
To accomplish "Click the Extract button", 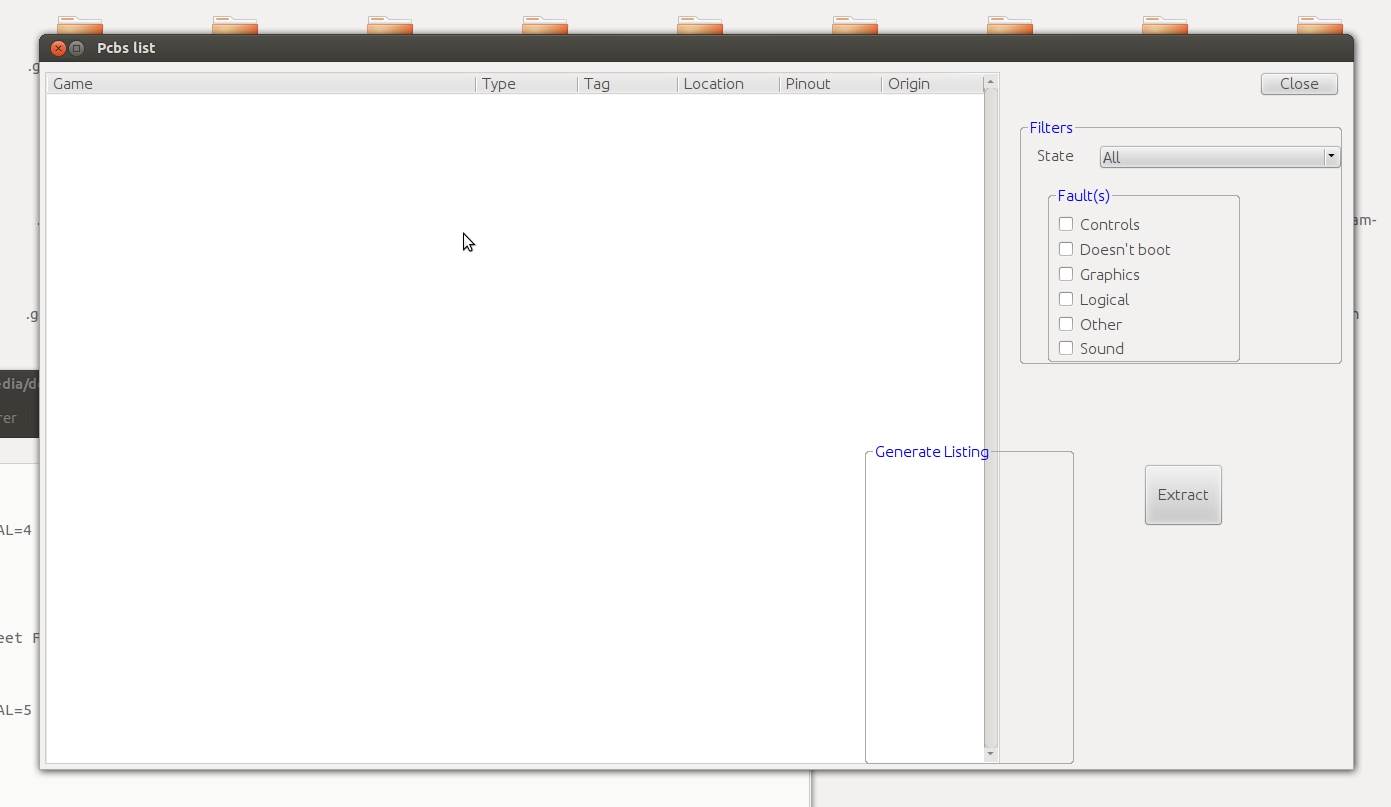I will click(x=1183, y=494).
